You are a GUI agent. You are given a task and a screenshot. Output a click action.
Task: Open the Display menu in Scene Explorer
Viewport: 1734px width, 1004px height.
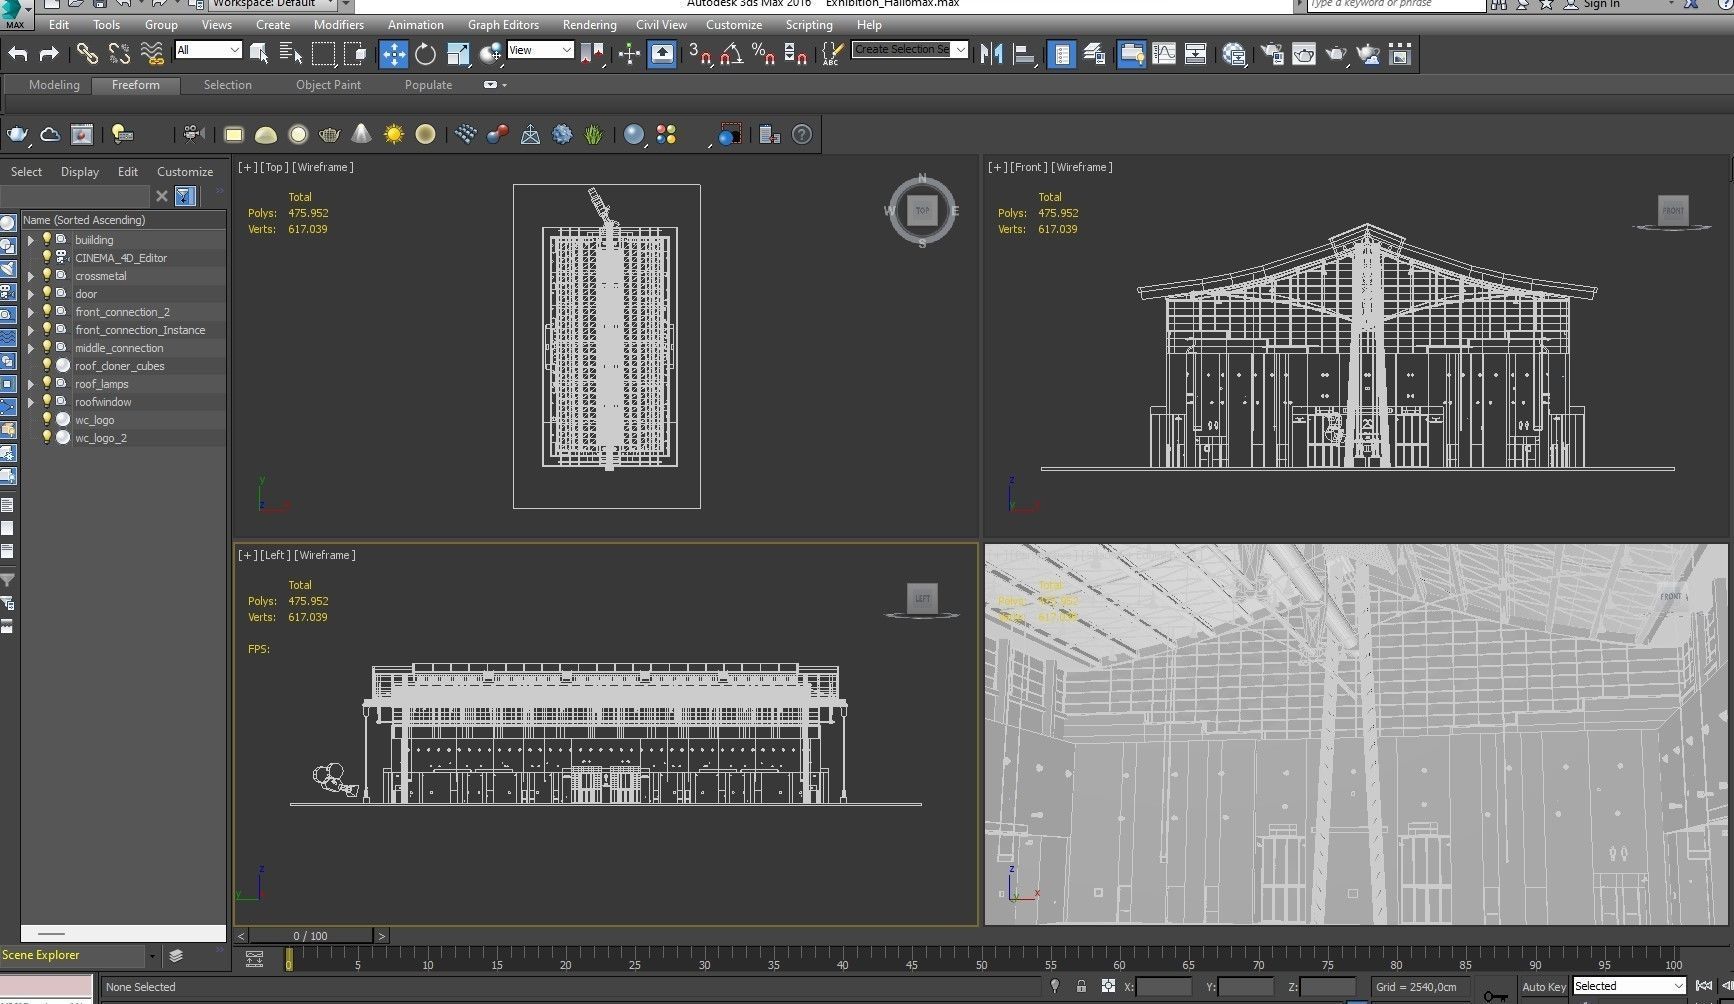point(80,172)
